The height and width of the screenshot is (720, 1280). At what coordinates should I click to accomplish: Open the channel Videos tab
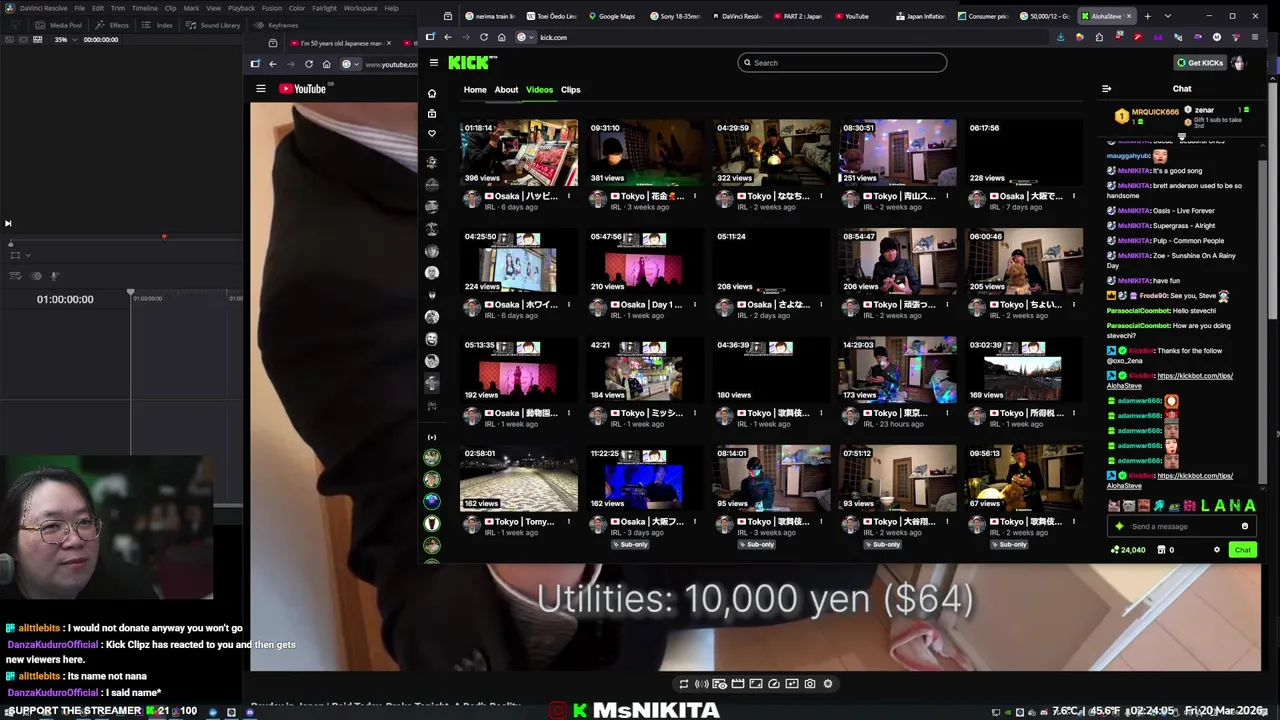click(539, 90)
